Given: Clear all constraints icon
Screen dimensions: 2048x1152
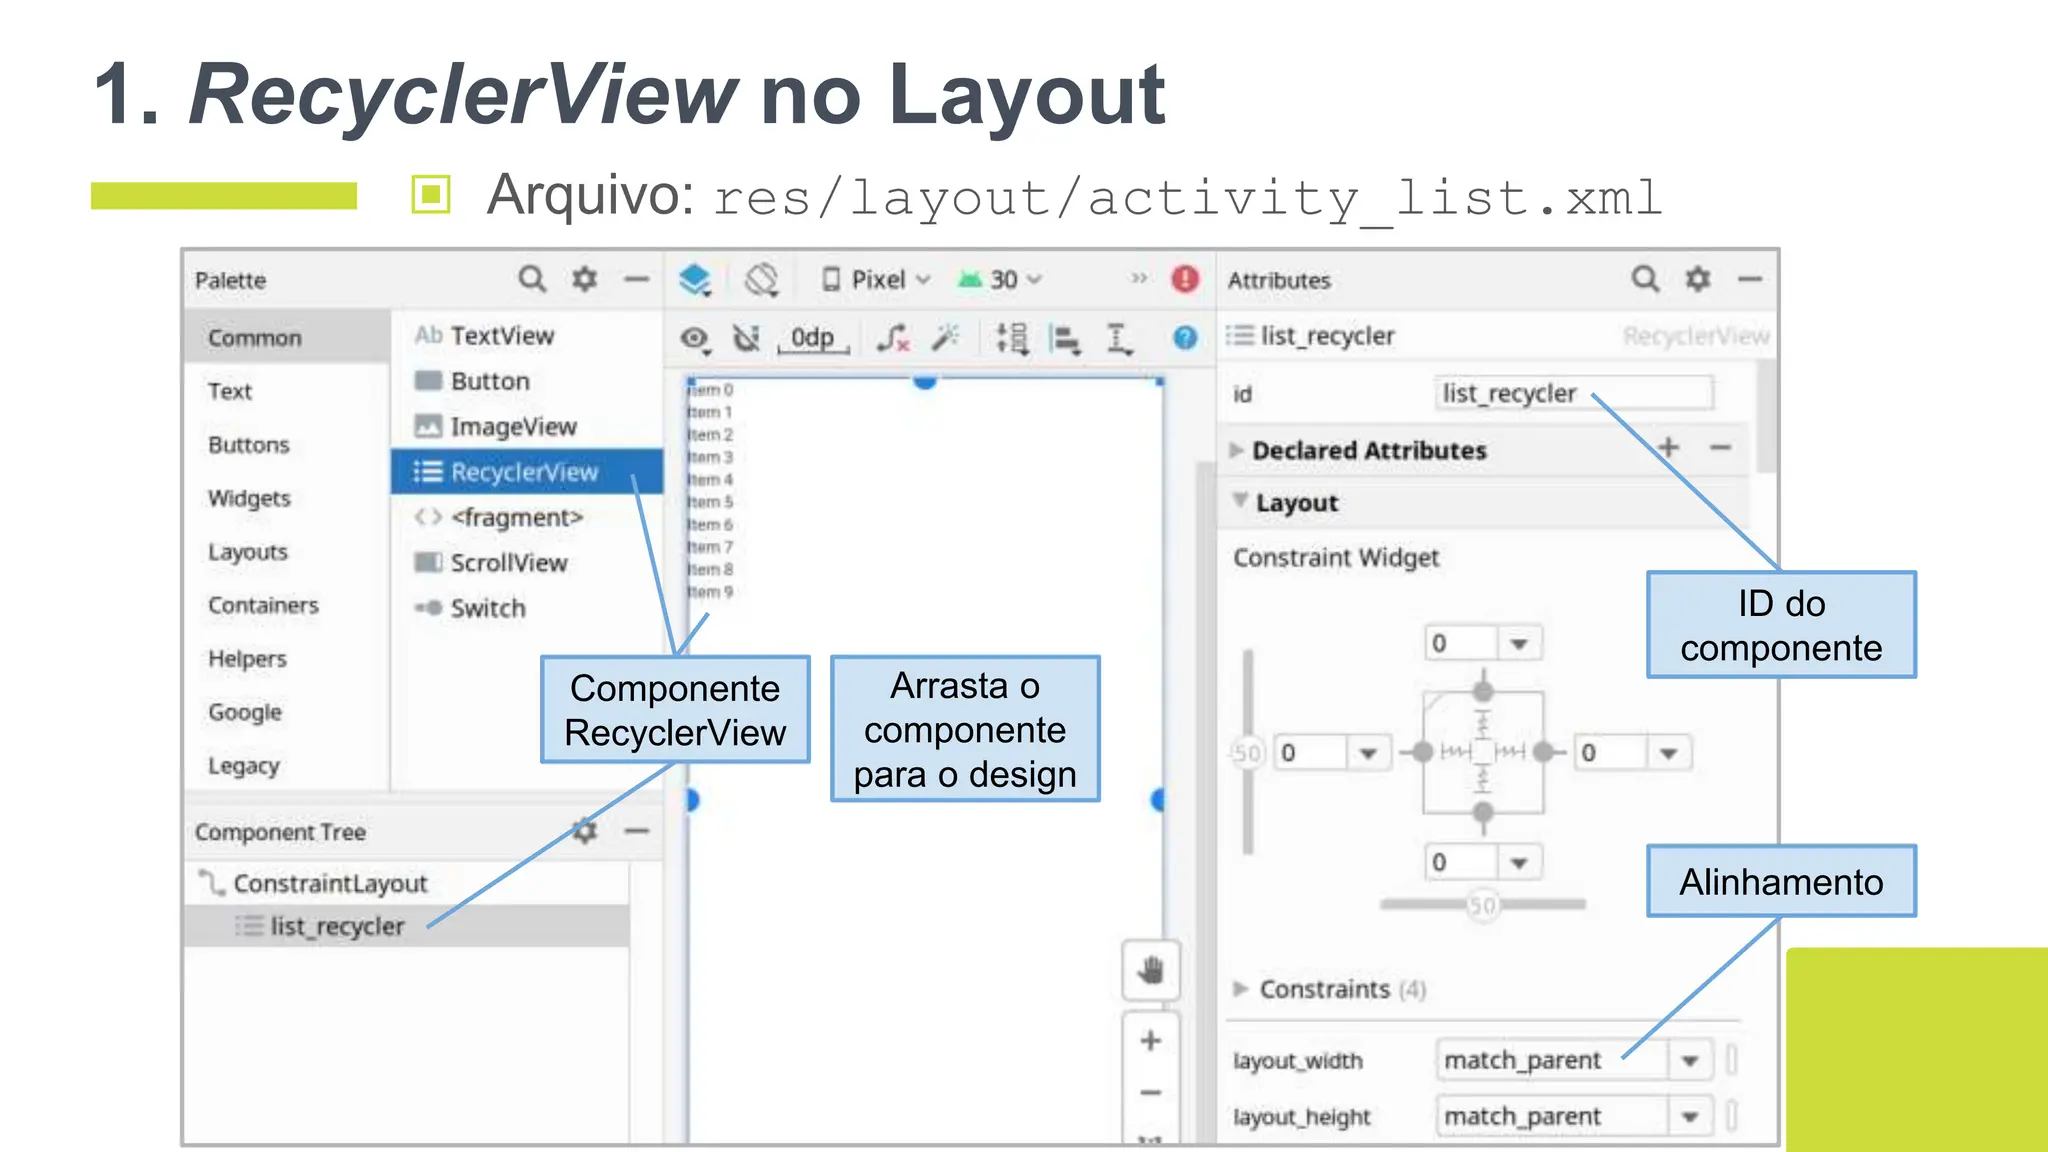Looking at the screenshot, I should (893, 338).
